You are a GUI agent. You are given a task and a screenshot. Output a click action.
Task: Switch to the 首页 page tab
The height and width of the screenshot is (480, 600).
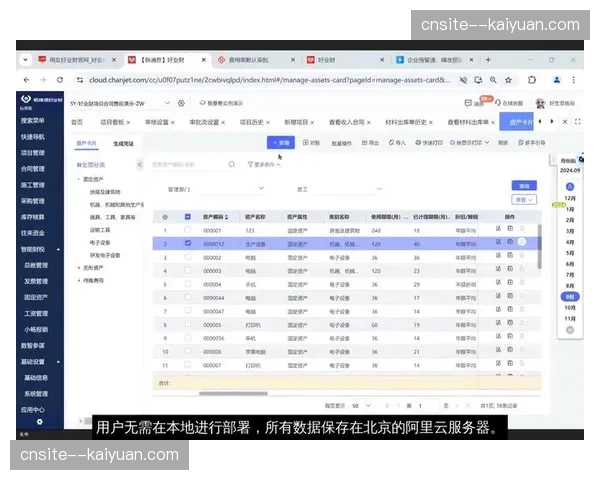pos(77,122)
